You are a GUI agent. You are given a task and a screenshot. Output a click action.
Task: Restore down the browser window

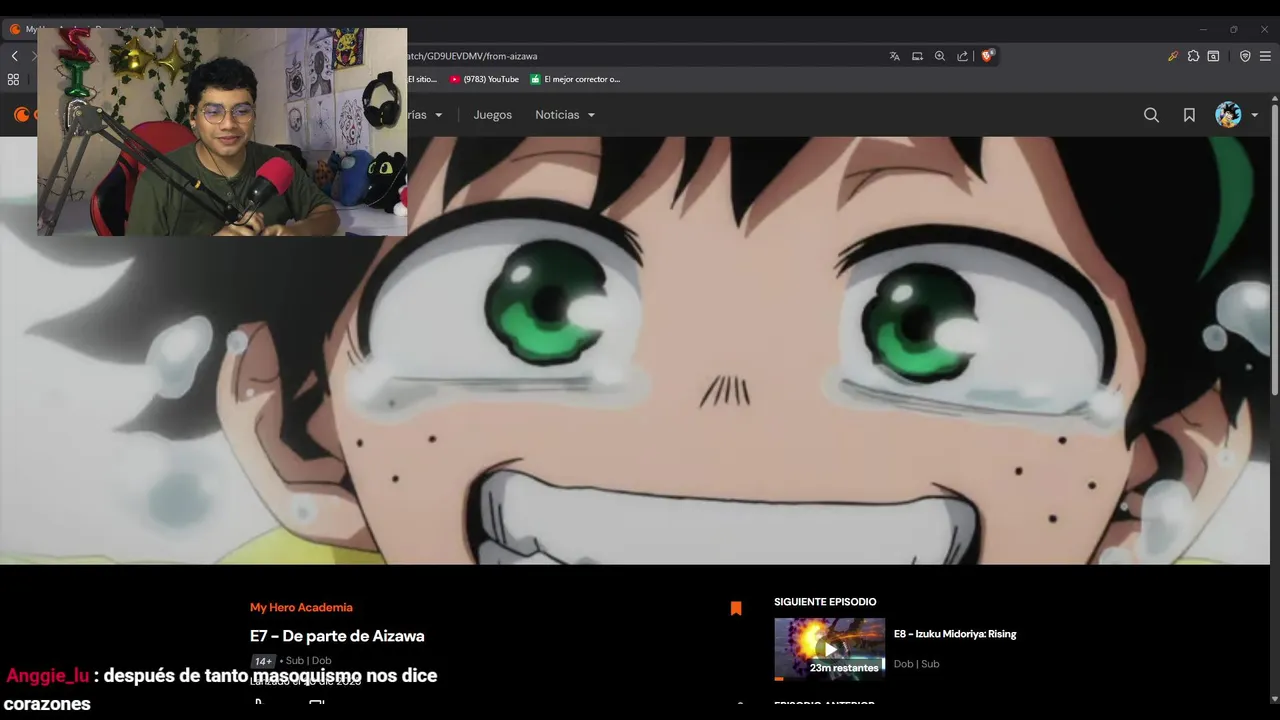[x=1233, y=30]
